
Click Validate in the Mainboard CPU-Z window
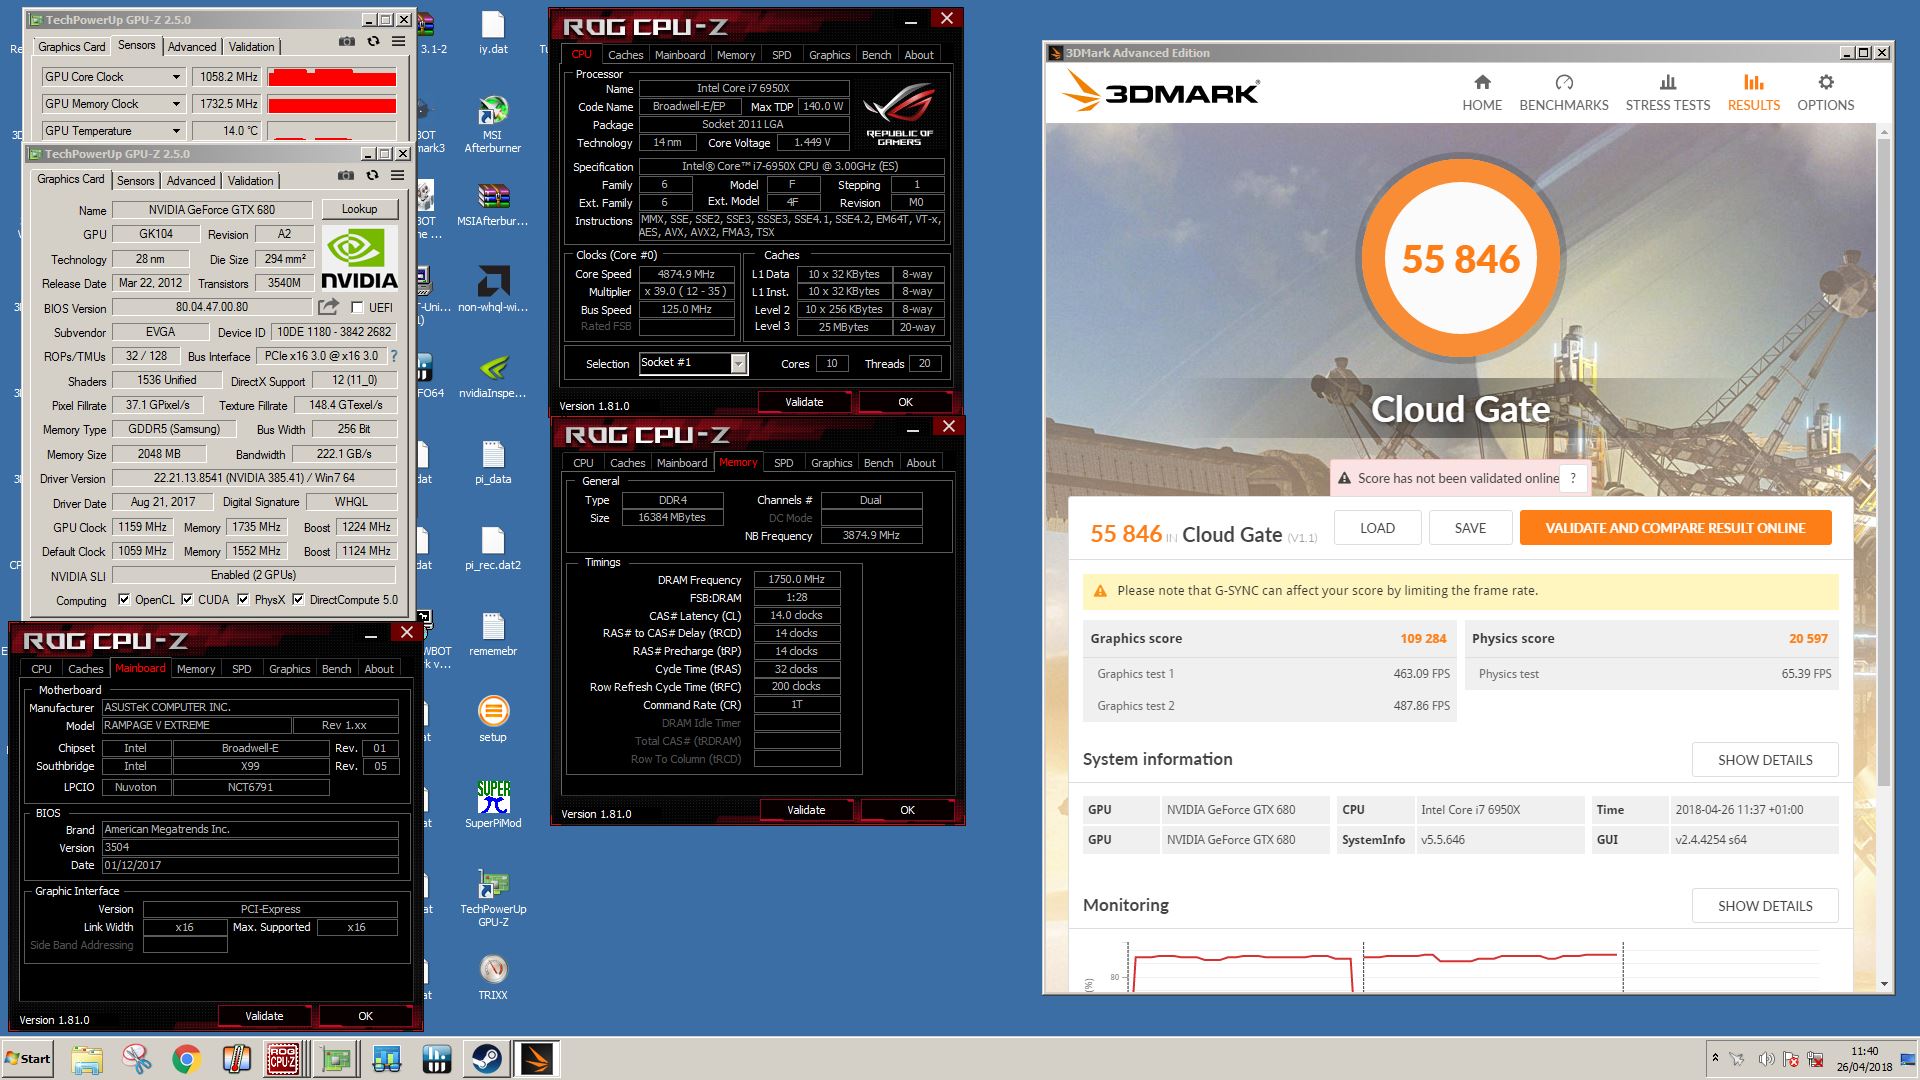pyautogui.click(x=264, y=1016)
